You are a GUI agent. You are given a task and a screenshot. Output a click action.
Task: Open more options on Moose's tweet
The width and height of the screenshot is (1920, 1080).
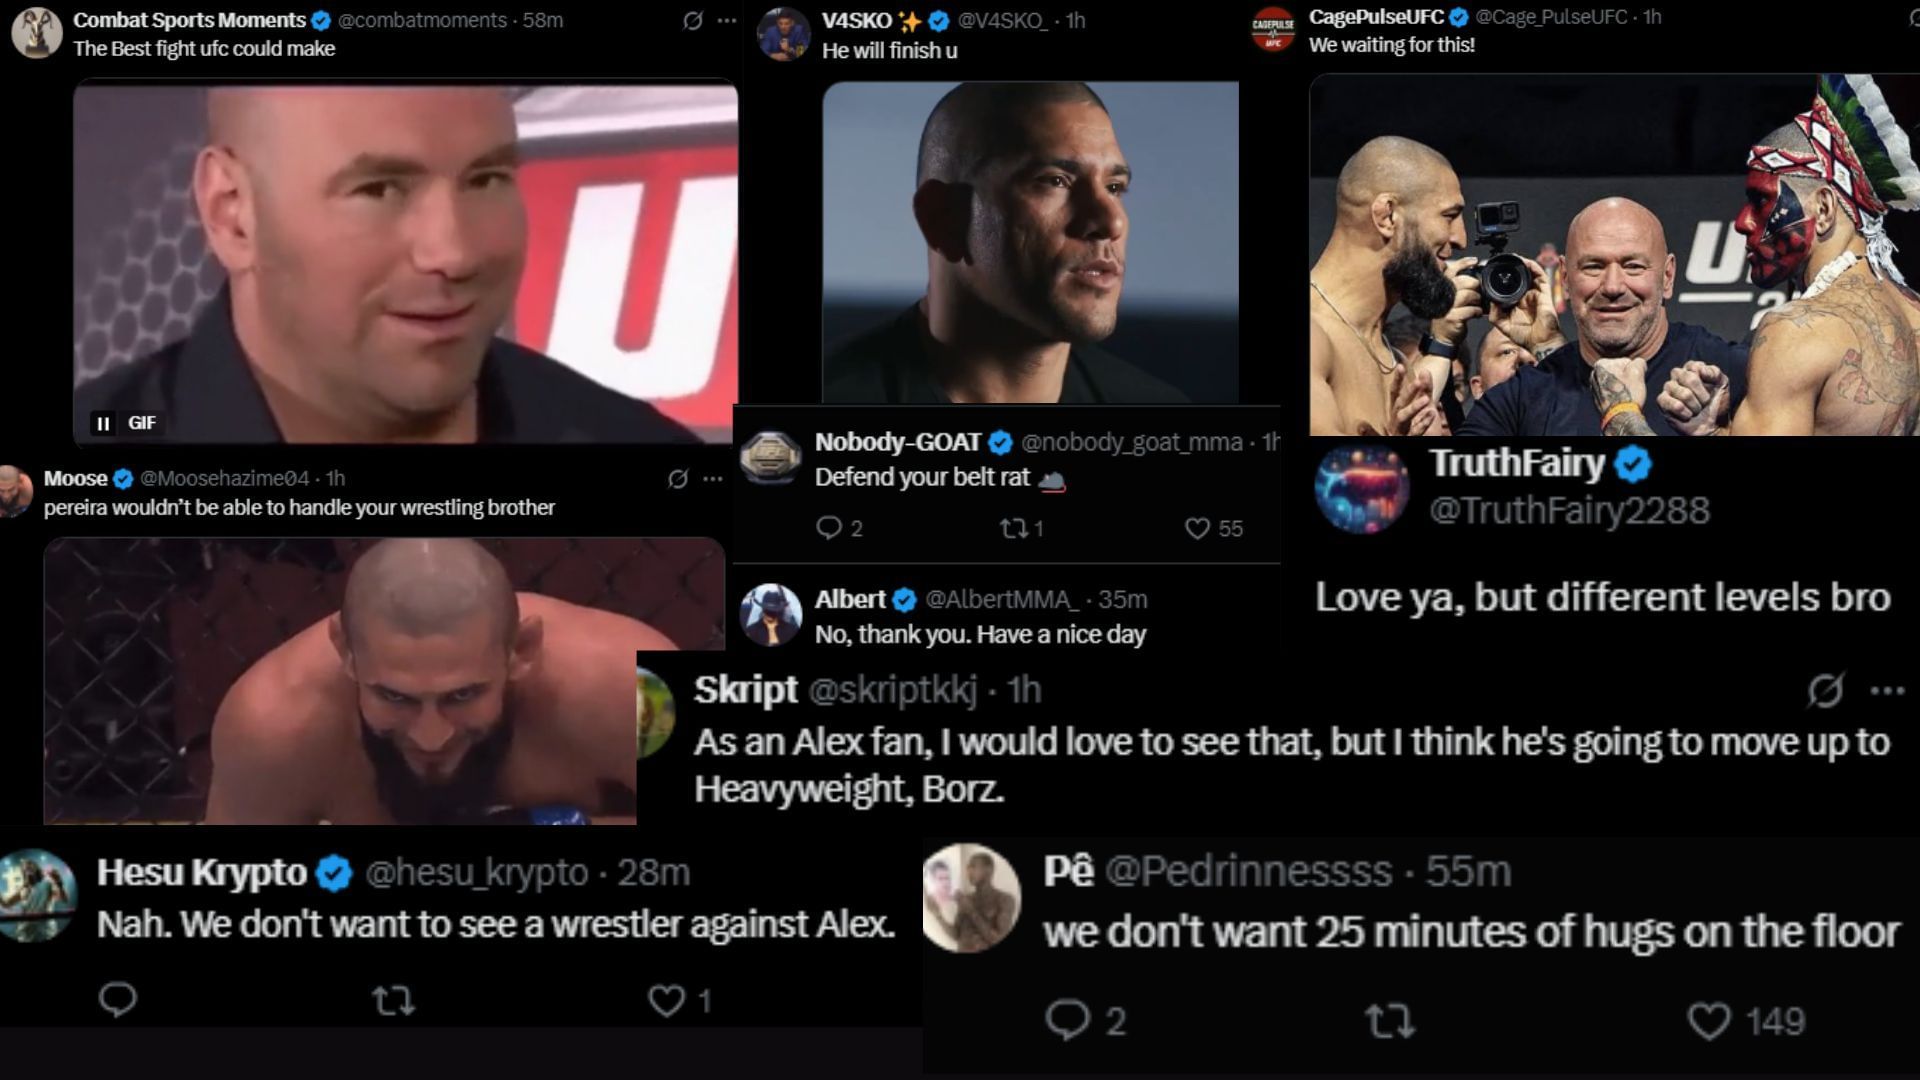(x=712, y=479)
